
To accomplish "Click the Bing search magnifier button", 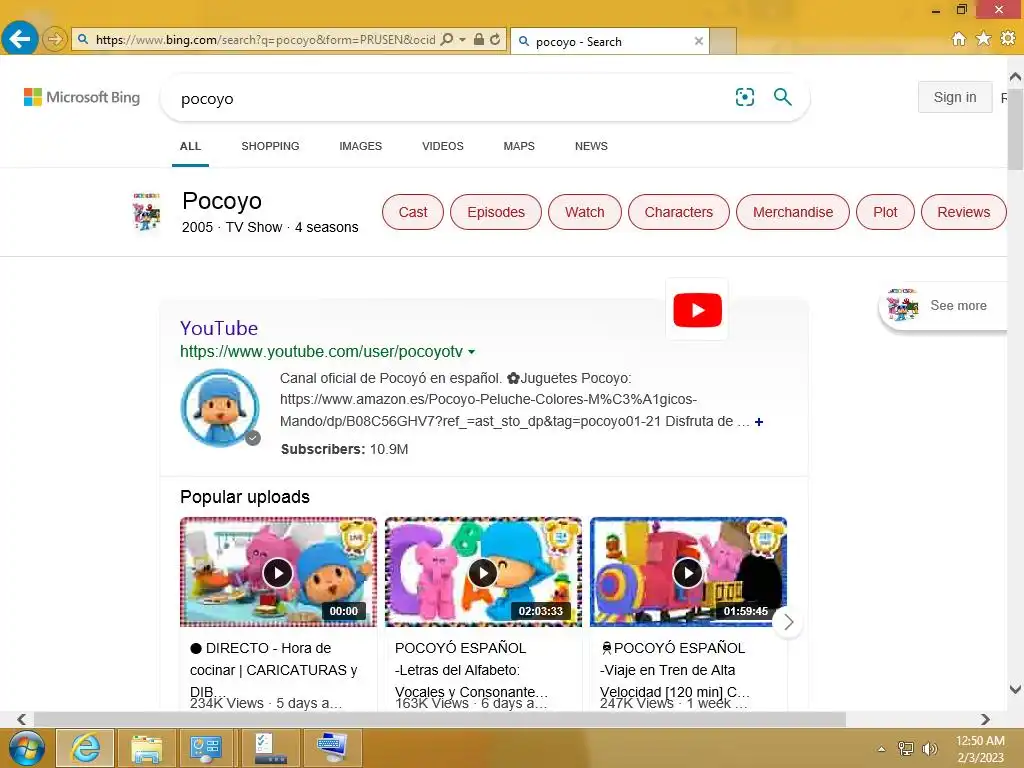I will 782,97.
